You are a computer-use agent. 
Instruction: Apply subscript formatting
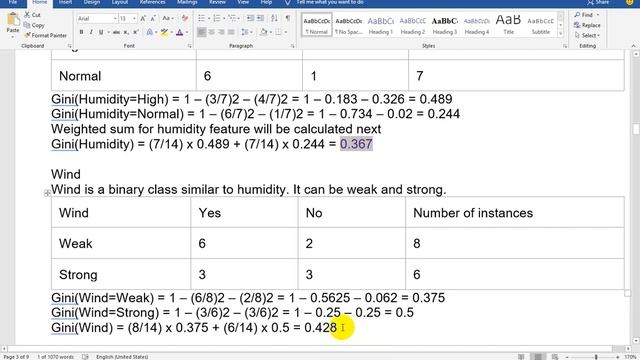click(x=126, y=32)
